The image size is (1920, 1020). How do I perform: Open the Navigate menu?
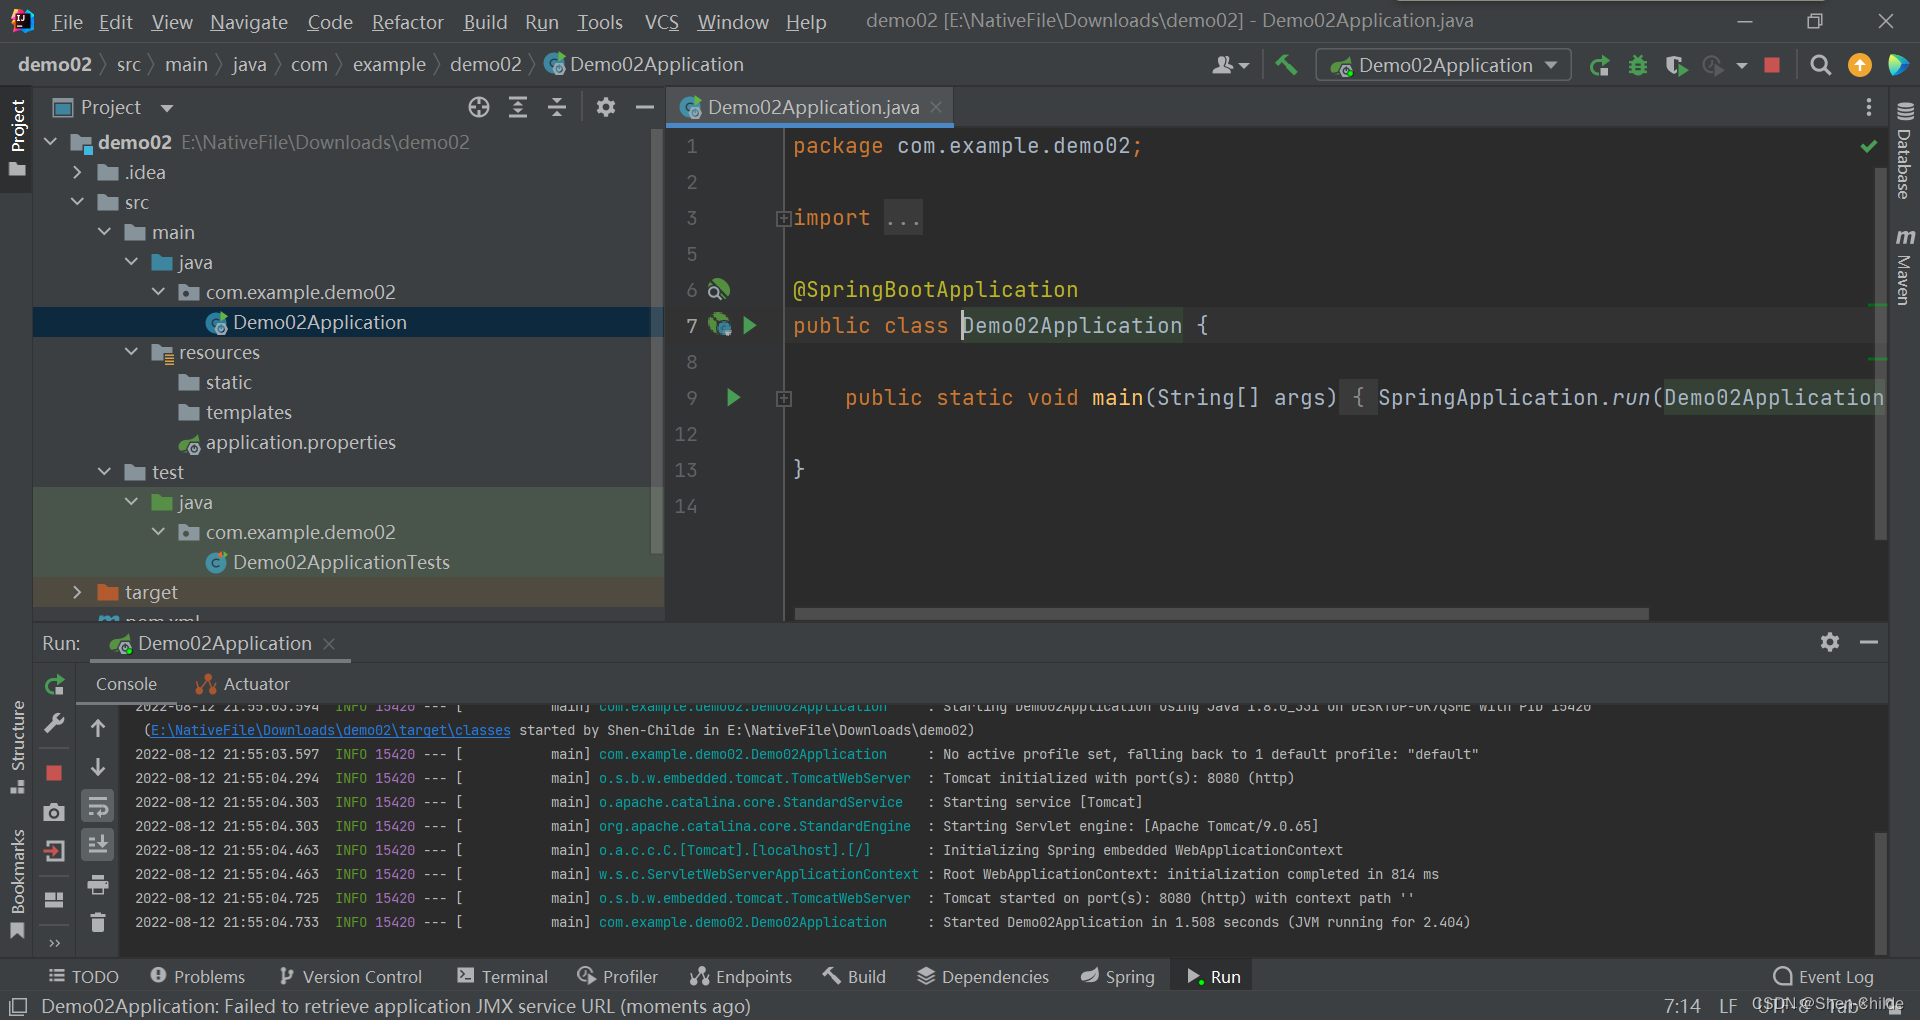(249, 21)
